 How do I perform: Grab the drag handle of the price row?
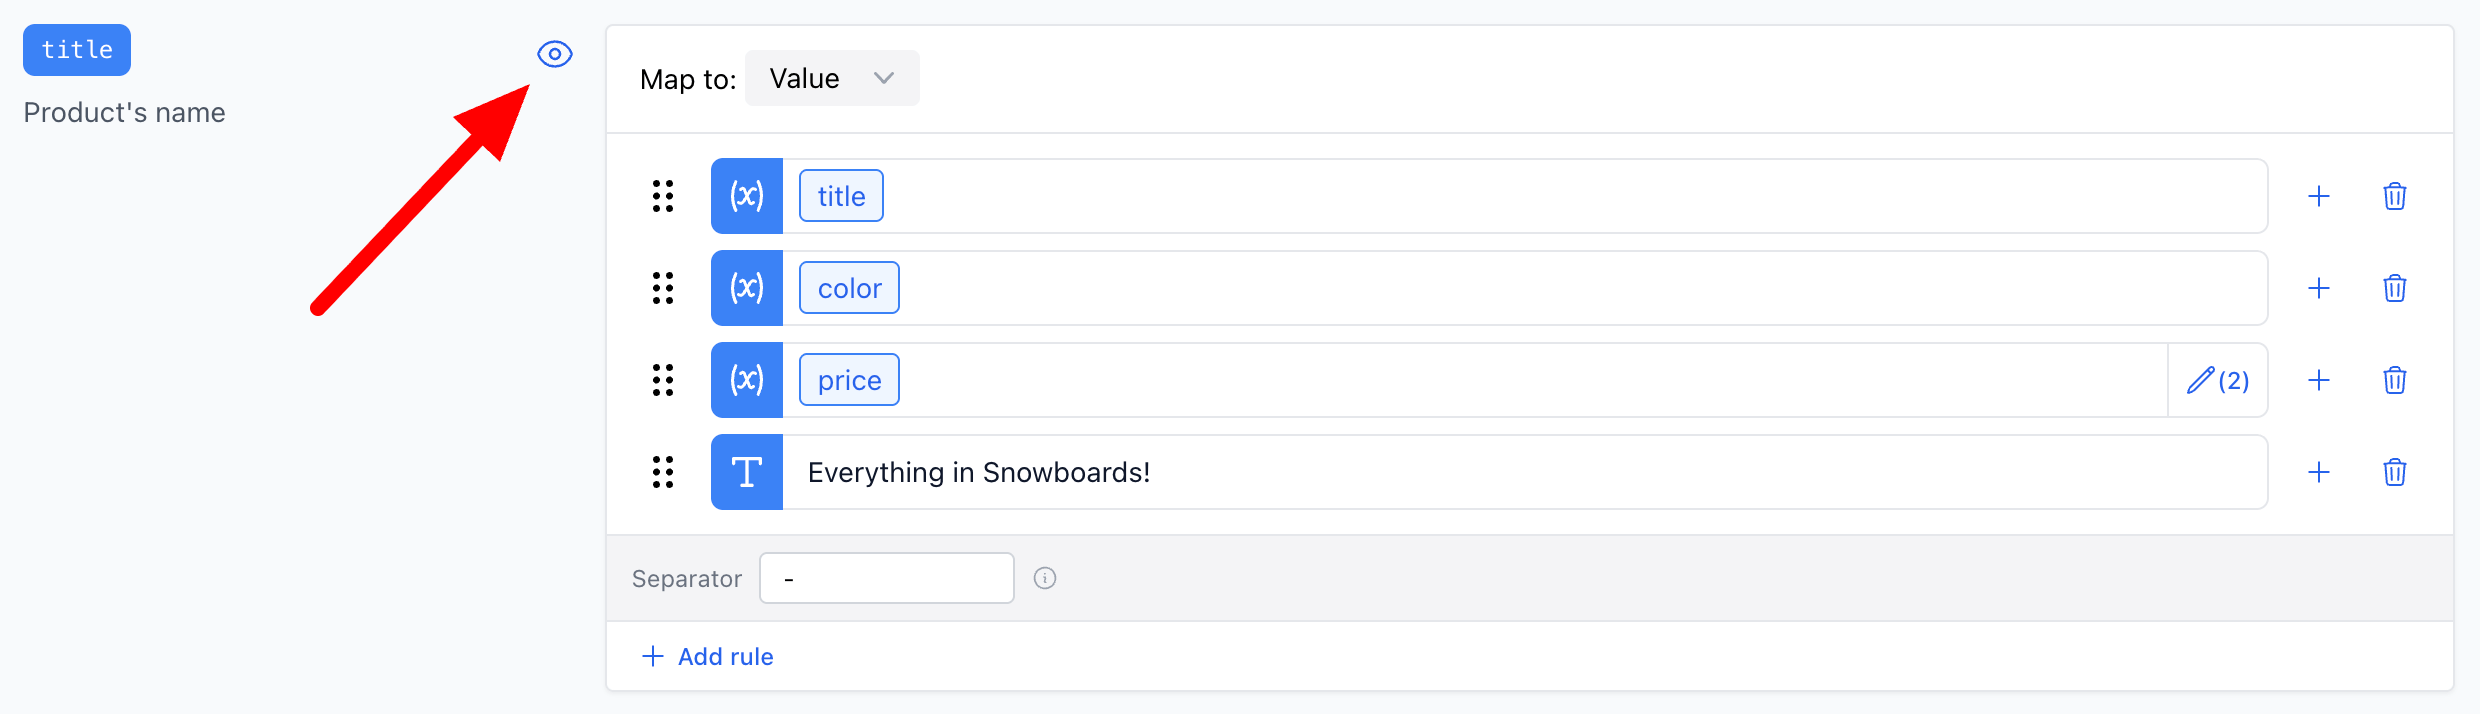point(663,380)
